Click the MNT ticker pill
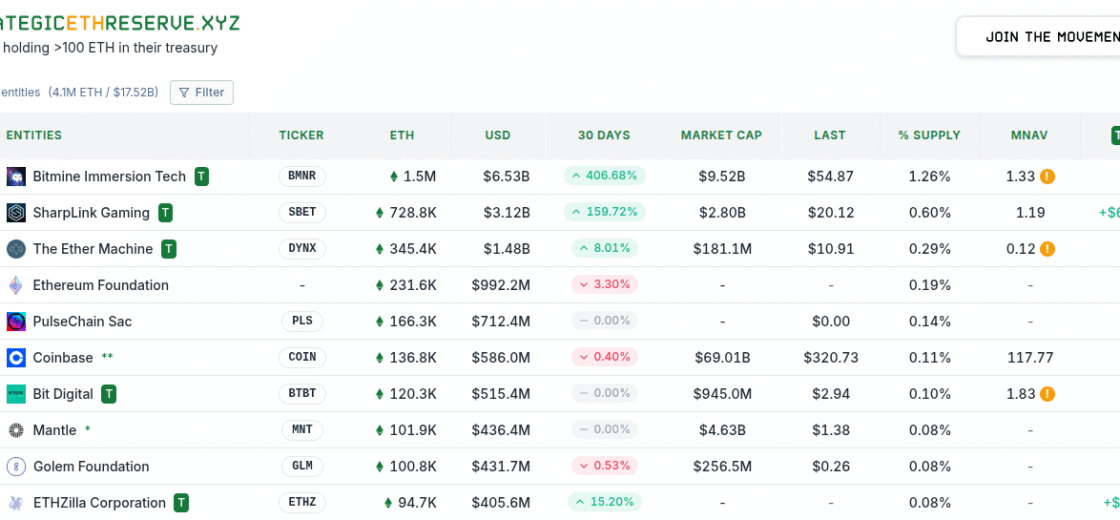Screen dimensions: 1120x520 coord(302,430)
